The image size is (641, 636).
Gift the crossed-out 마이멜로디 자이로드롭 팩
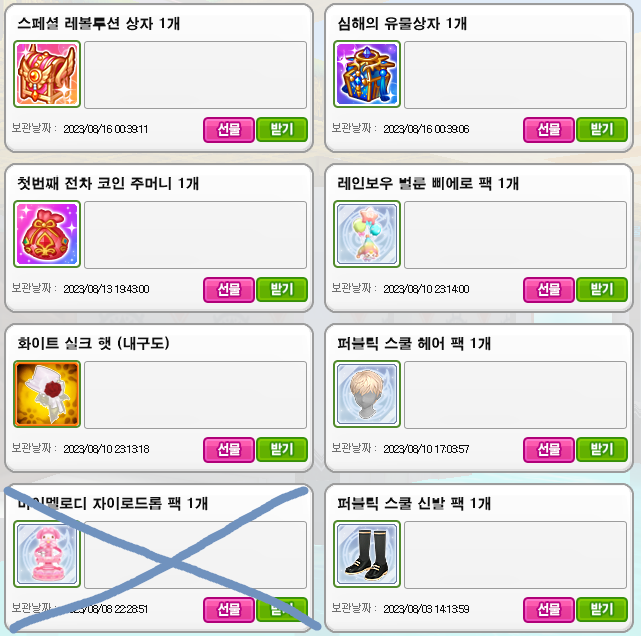point(229,609)
